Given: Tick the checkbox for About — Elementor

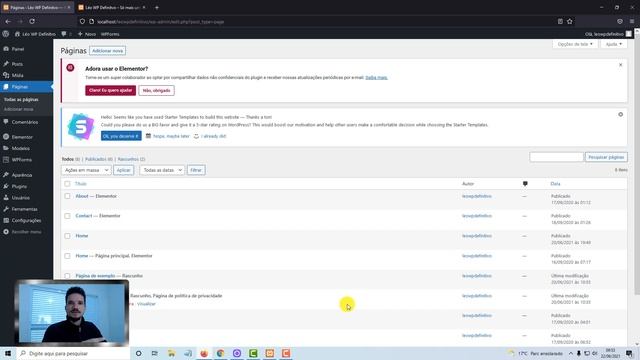Looking at the screenshot, I should click(67, 196).
